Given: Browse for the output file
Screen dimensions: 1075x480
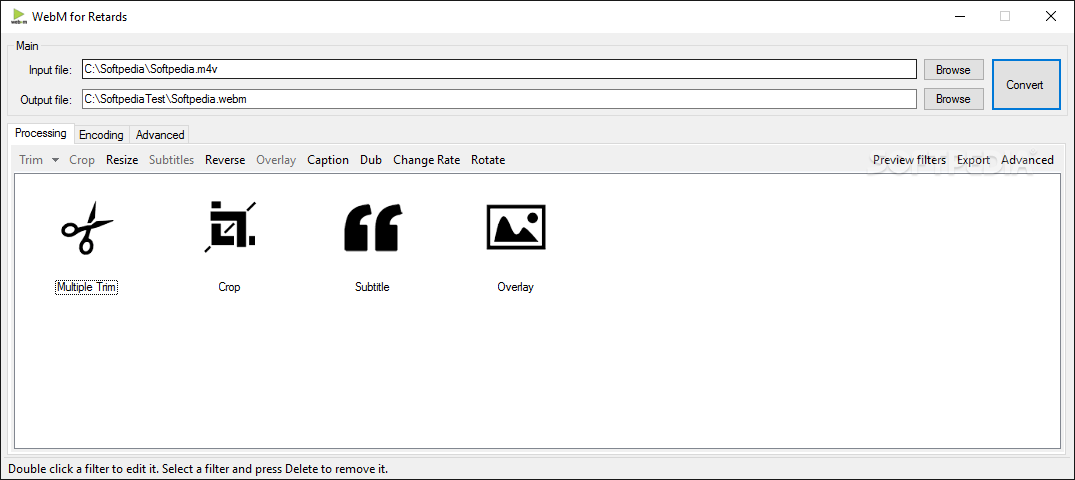Looking at the screenshot, I should (x=953, y=99).
